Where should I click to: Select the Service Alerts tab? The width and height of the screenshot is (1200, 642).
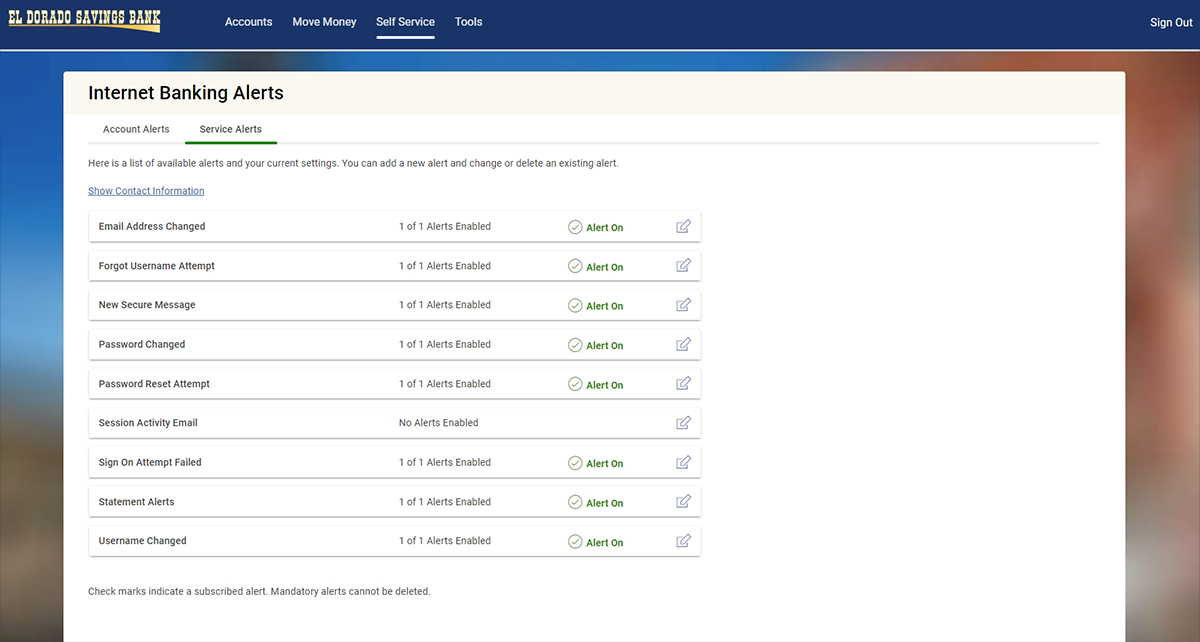[x=230, y=129]
